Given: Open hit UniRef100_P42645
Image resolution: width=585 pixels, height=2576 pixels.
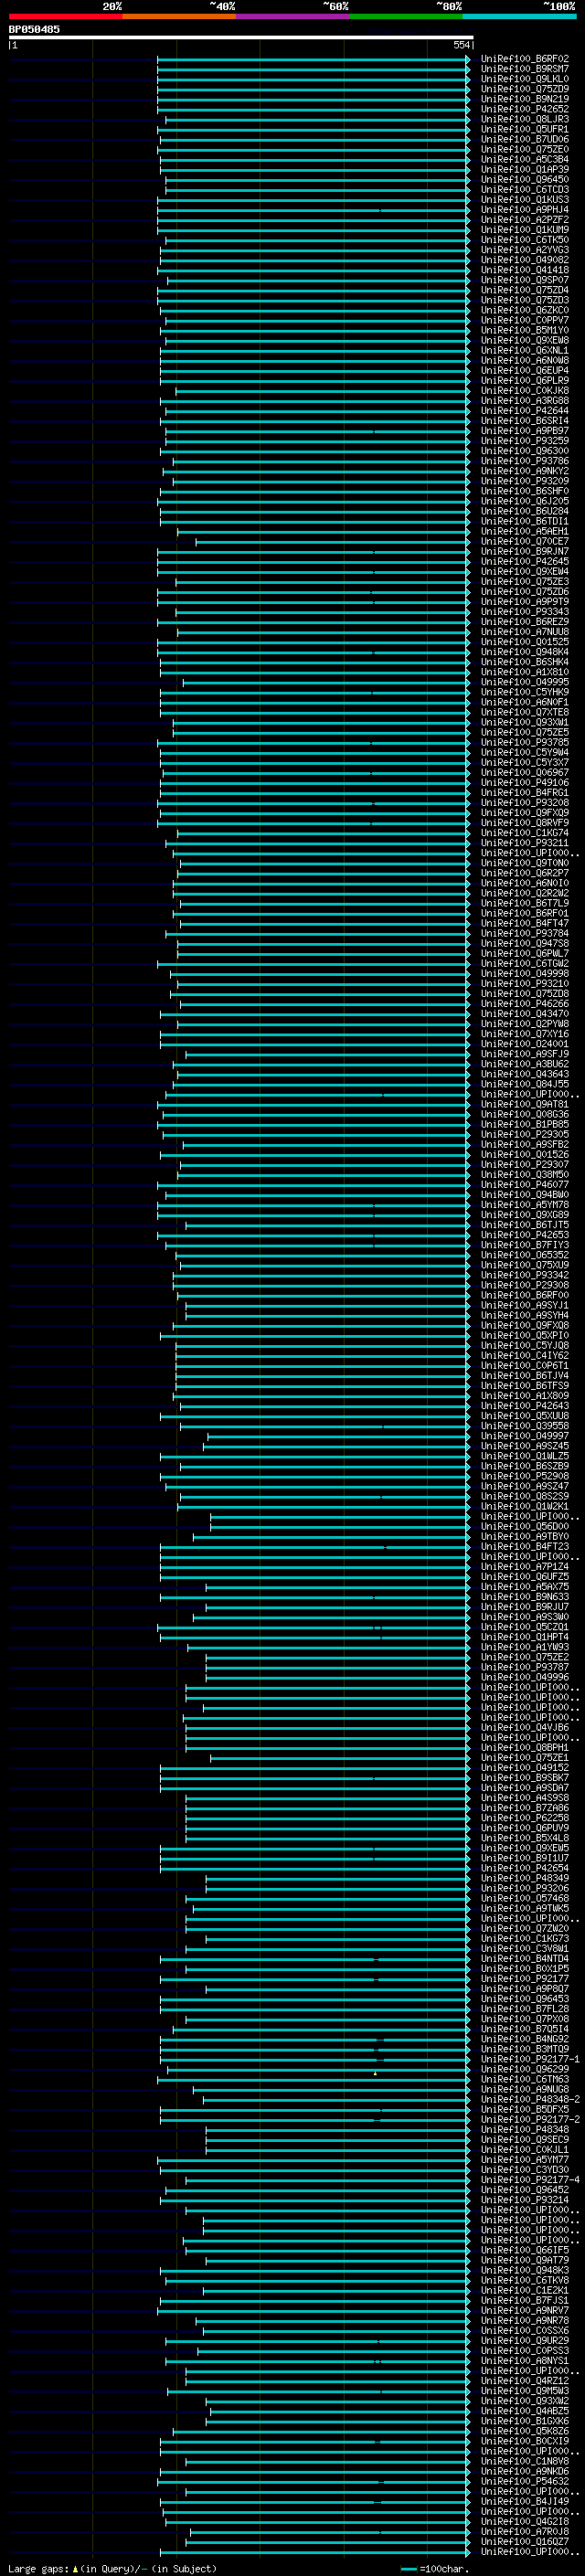Looking at the screenshot, I should pos(524,562).
